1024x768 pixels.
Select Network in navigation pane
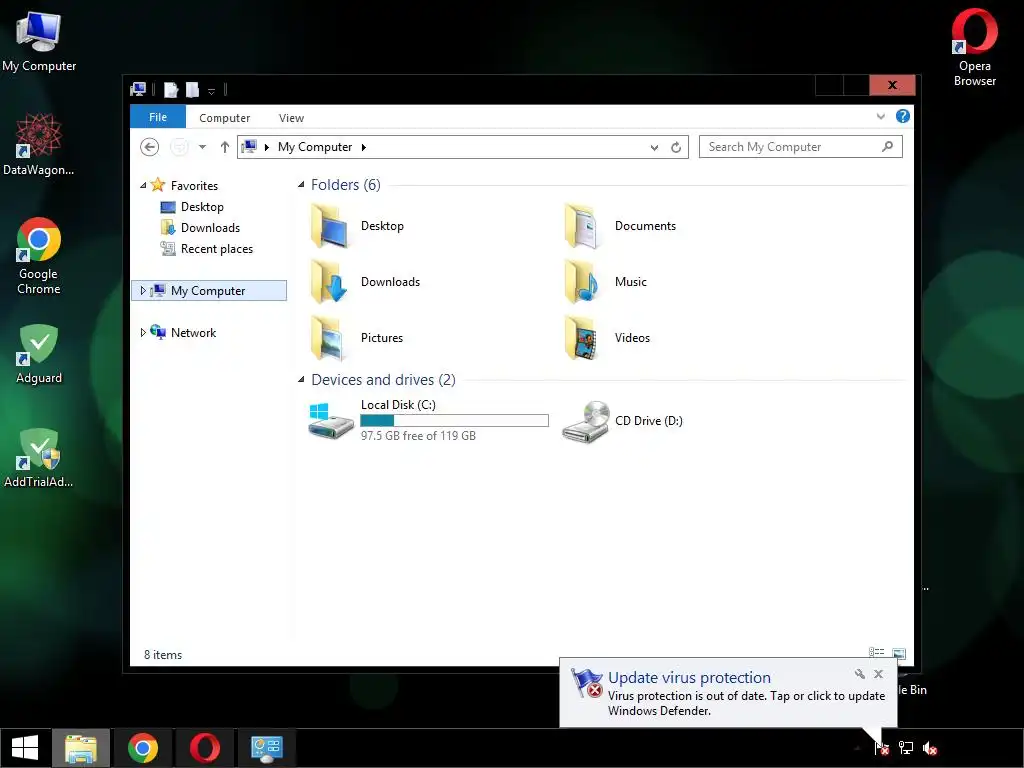click(184, 332)
